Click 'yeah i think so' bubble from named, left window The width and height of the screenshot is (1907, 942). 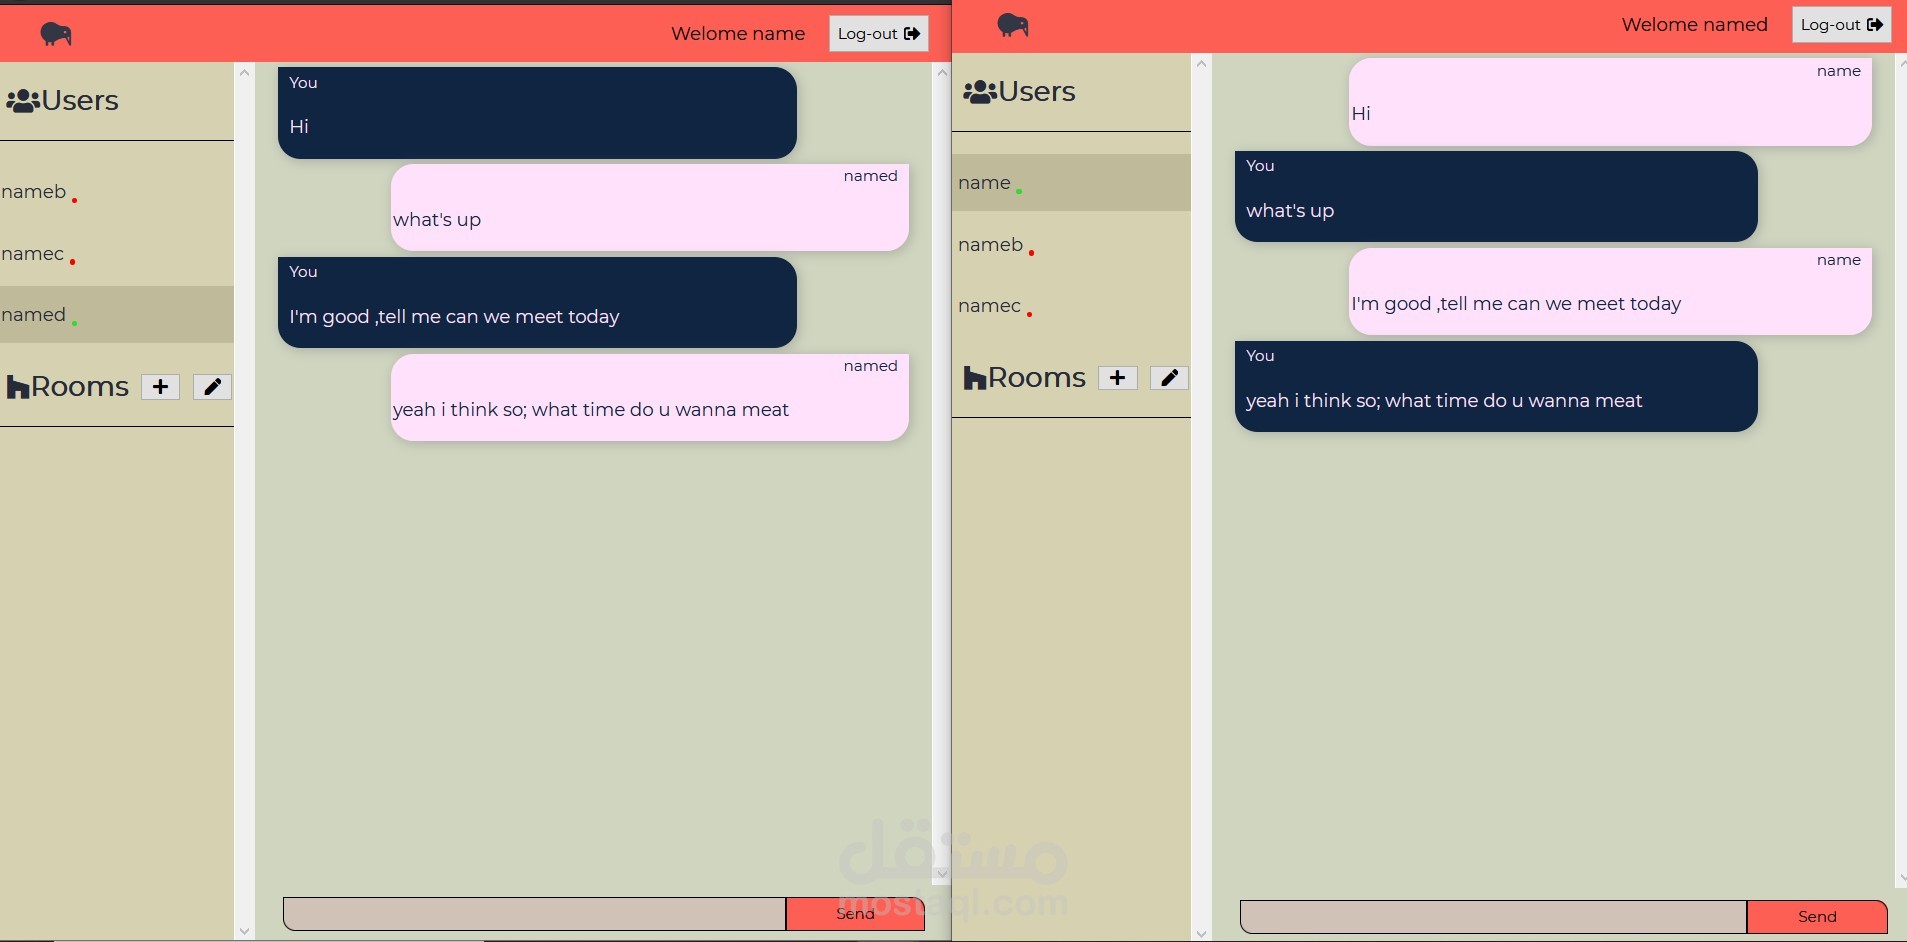[650, 398]
